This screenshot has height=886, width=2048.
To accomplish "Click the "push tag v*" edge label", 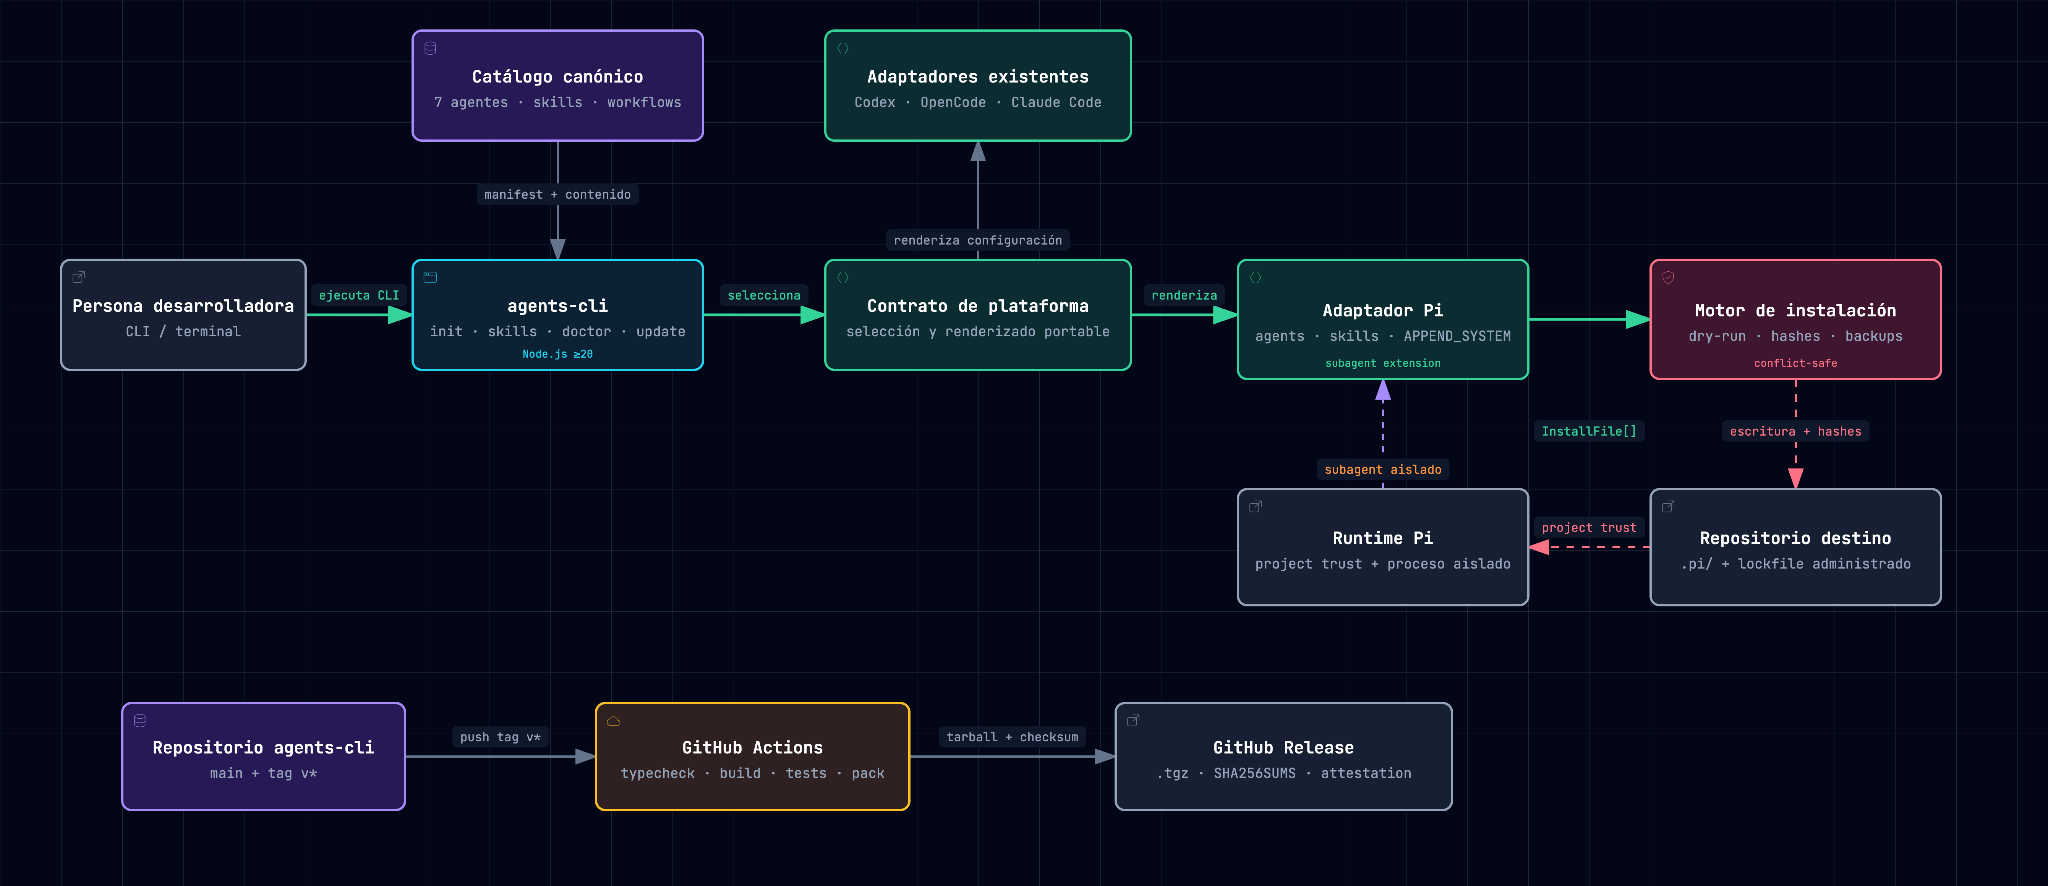I will [500, 737].
